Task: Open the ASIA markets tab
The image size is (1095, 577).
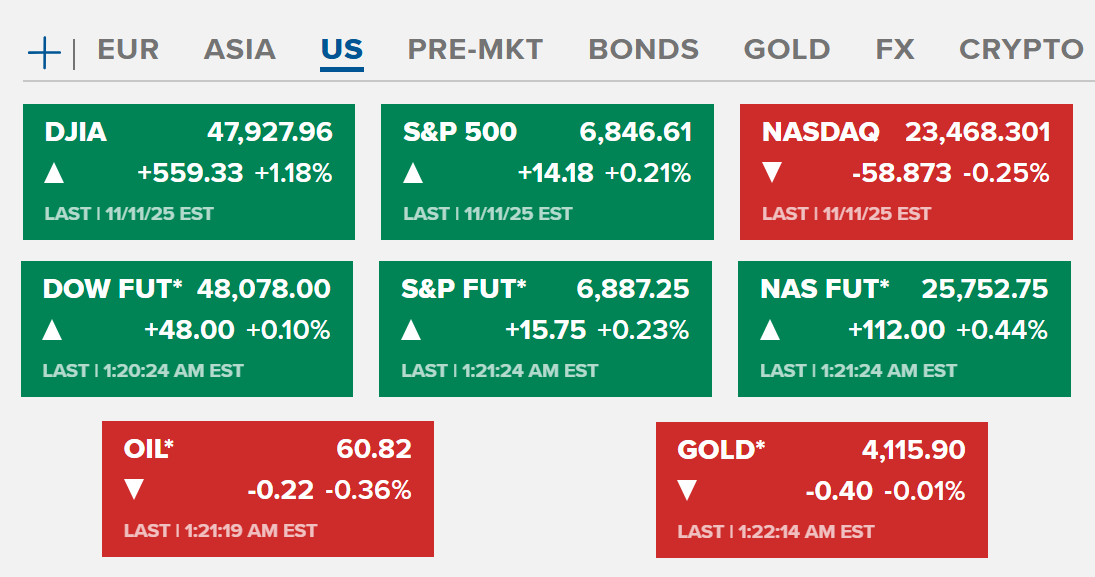Action: point(239,50)
